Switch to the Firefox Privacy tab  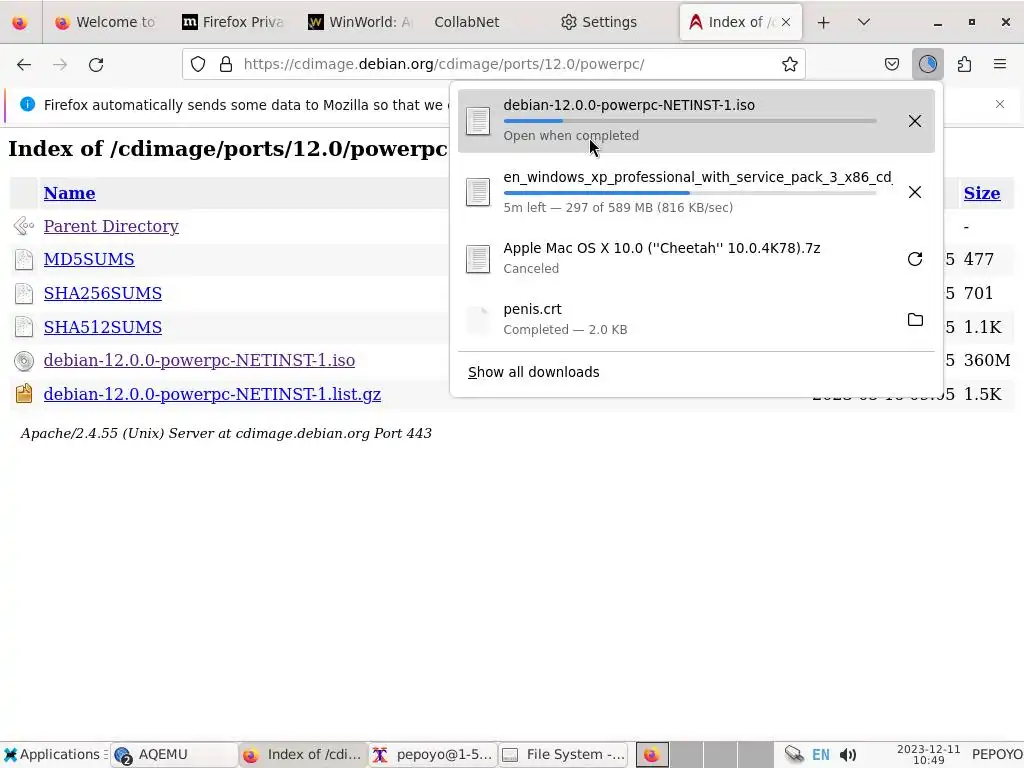tap(232, 22)
